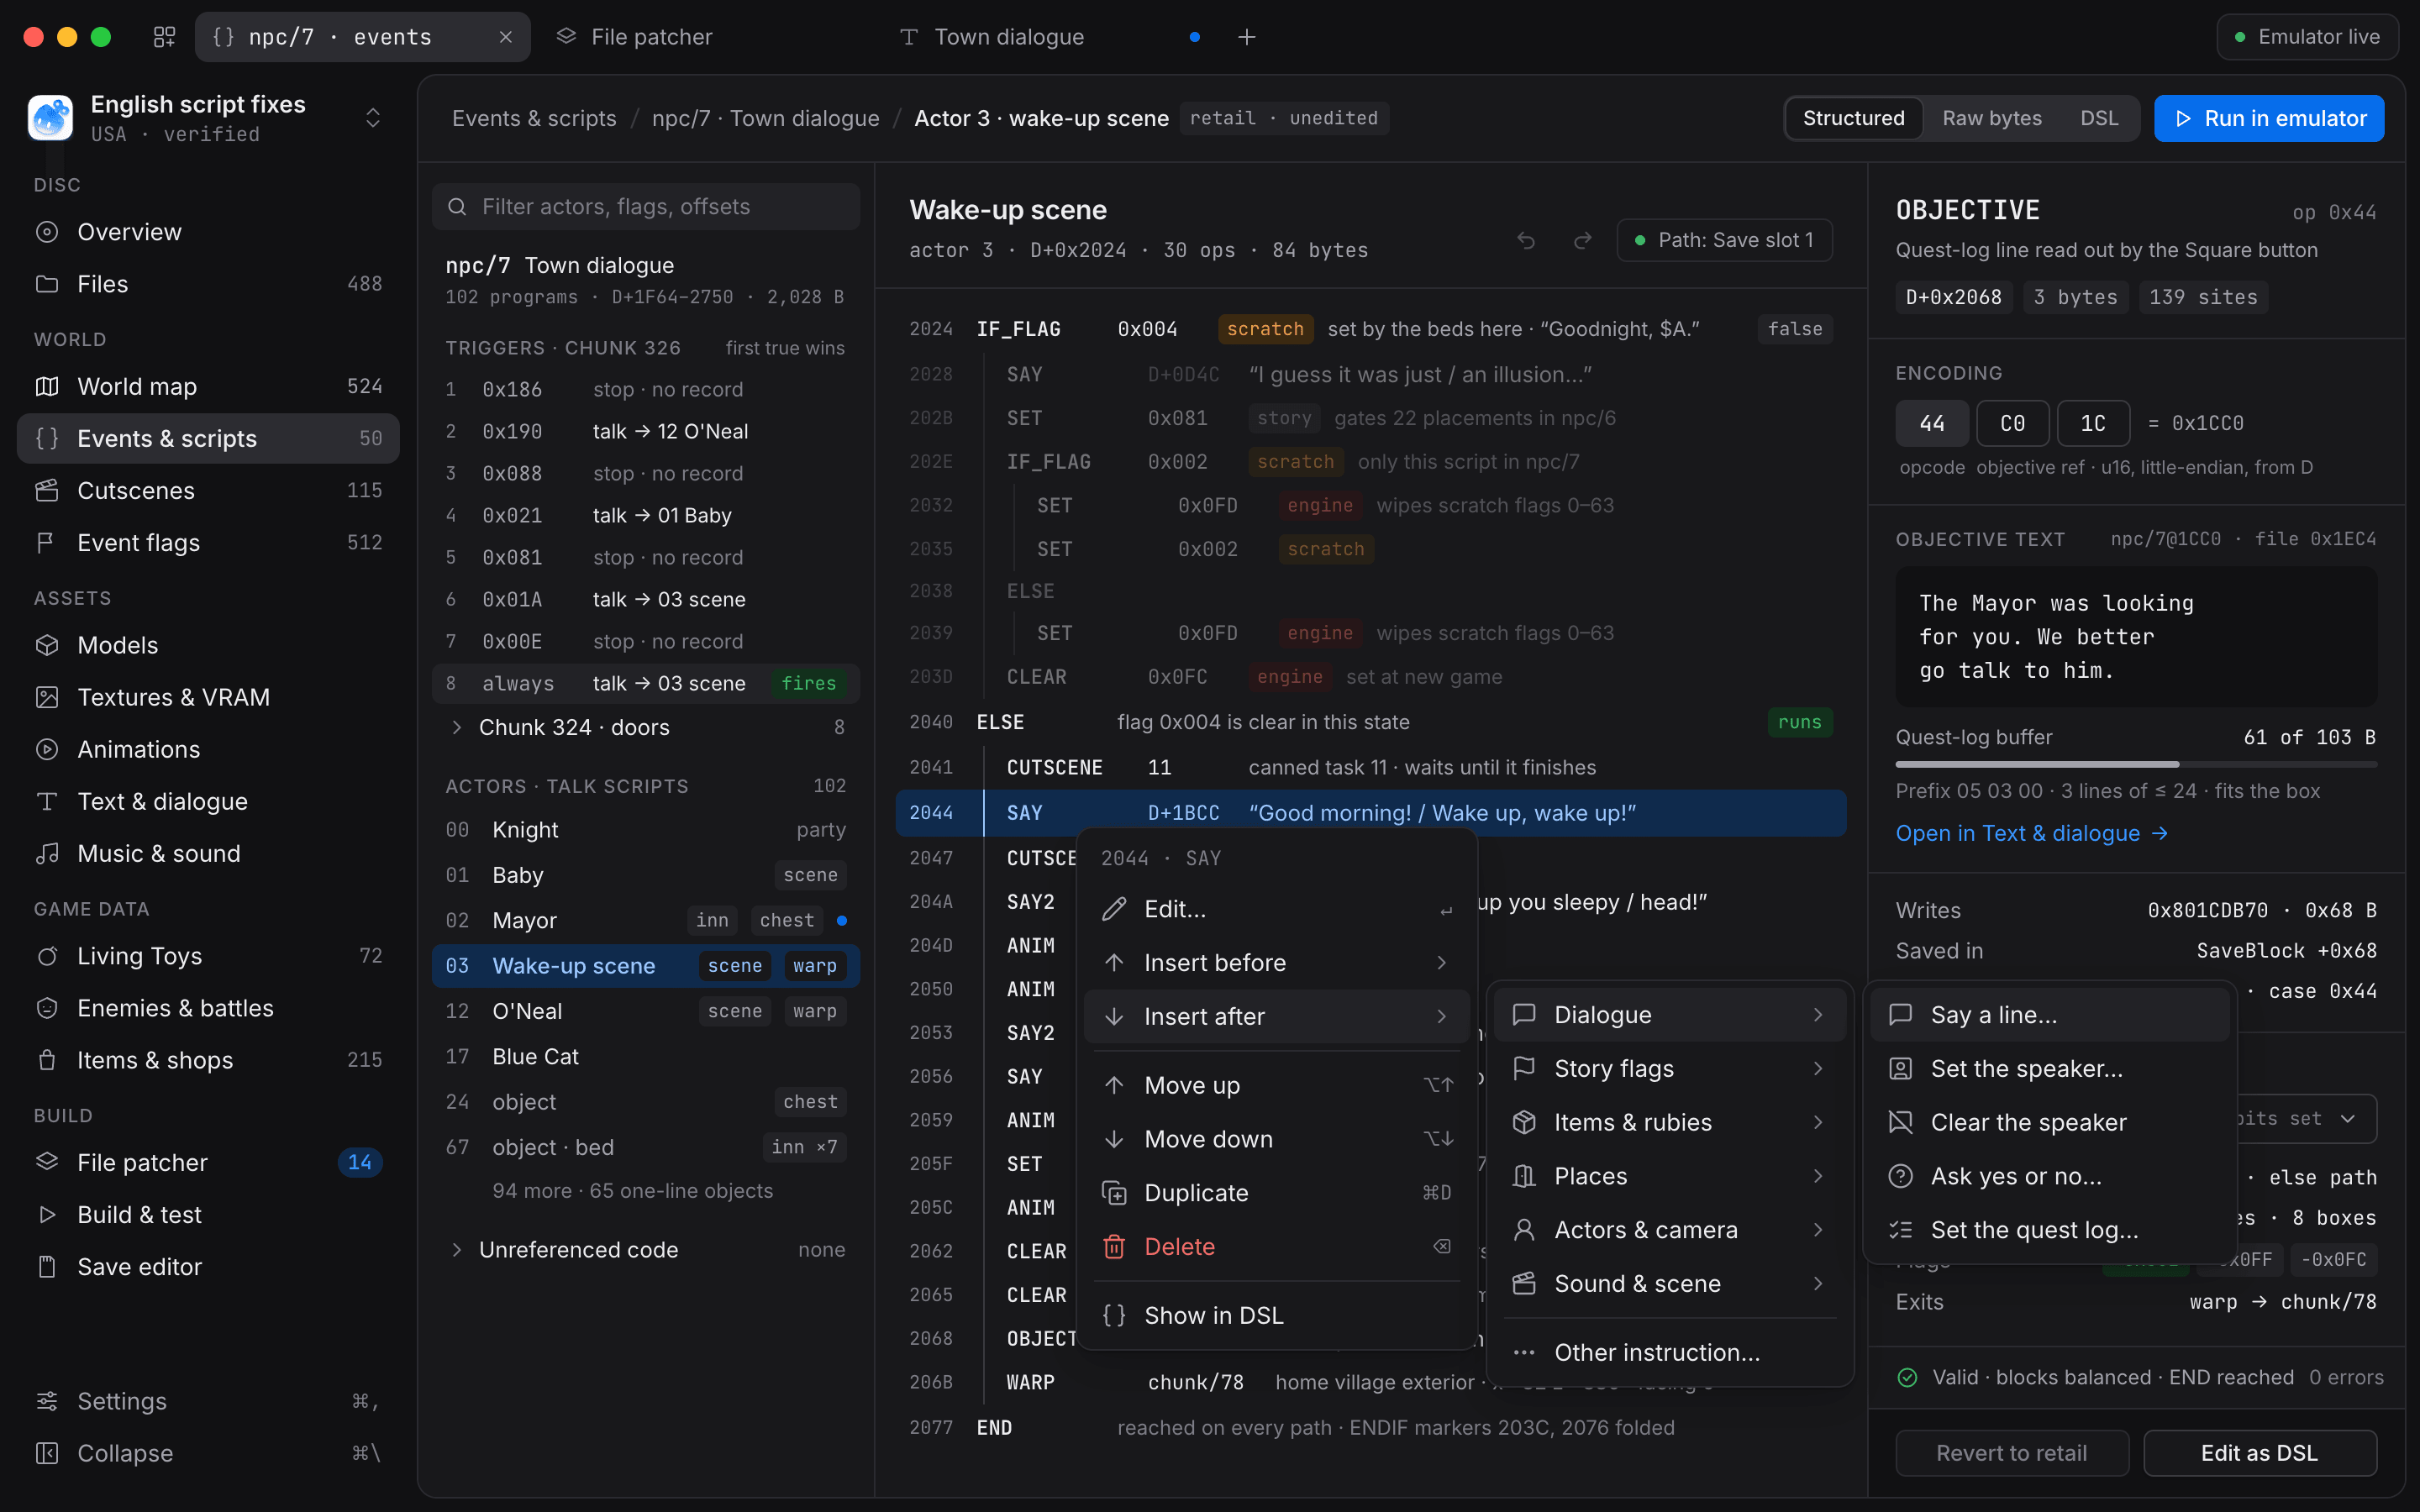
Task: Open Items & rubies submenu
Action: coord(1669,1123)
